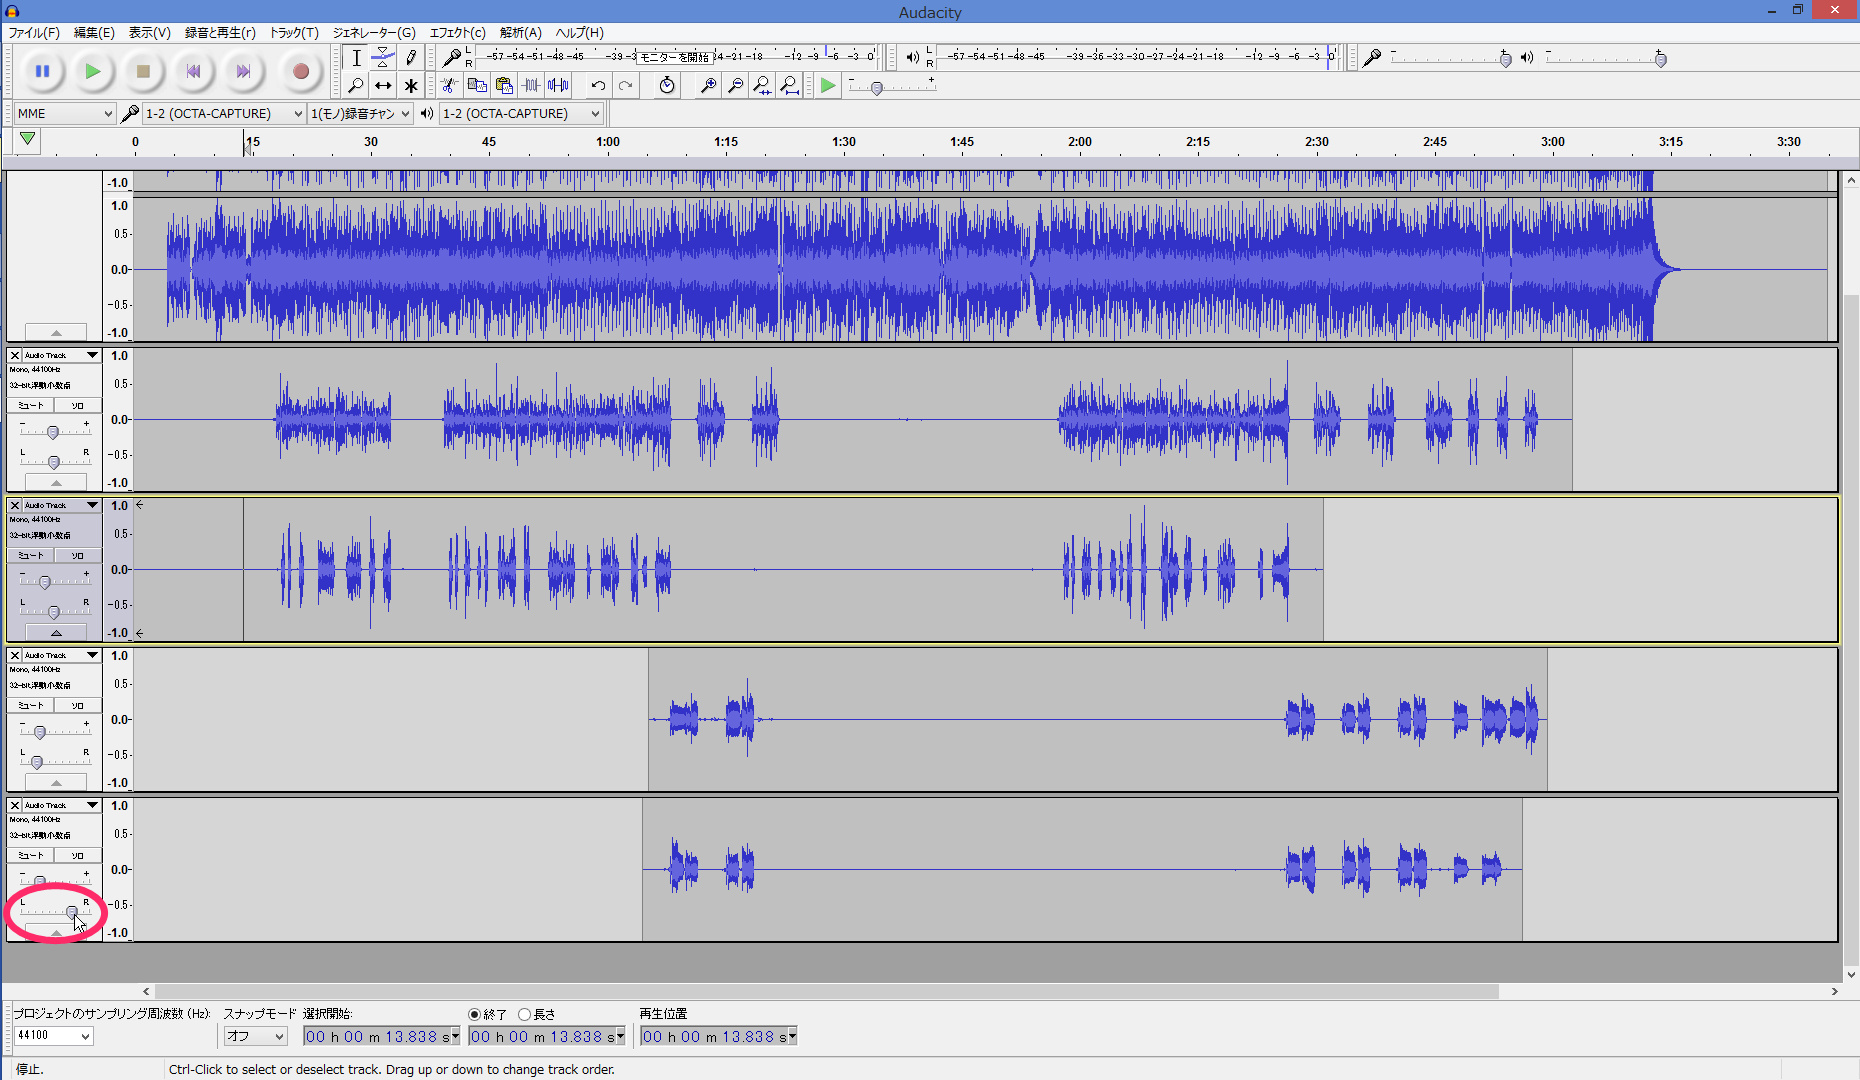The width and height of the screenshot is (1860, 1080).
Task: Open the 編集(E) menu
Action: pyautogui.click(x=94, y=33)
